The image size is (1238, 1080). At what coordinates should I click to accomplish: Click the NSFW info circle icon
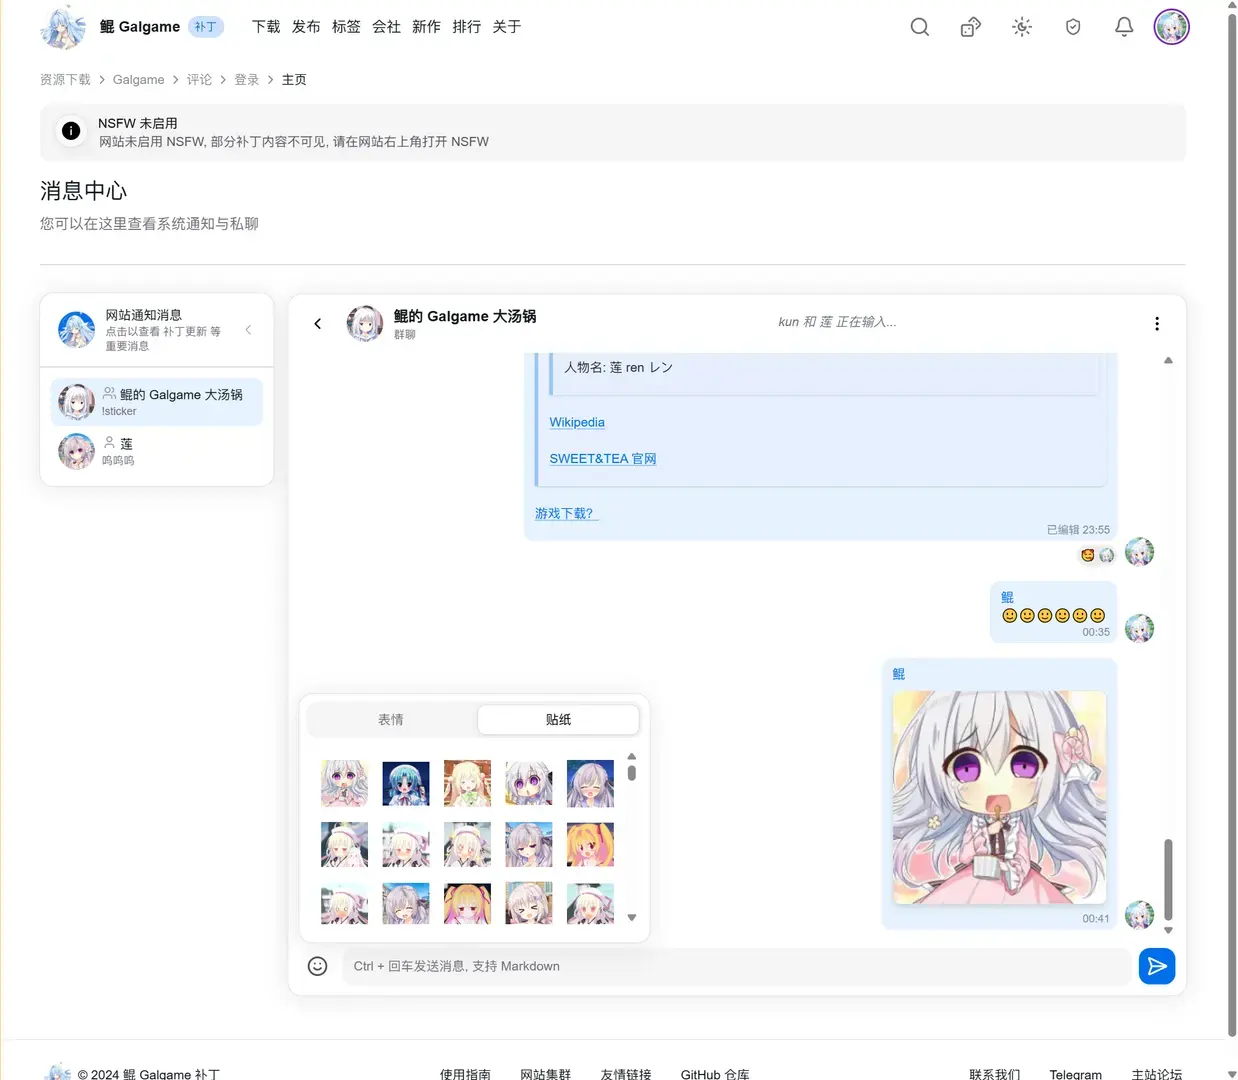pos(71,131)
